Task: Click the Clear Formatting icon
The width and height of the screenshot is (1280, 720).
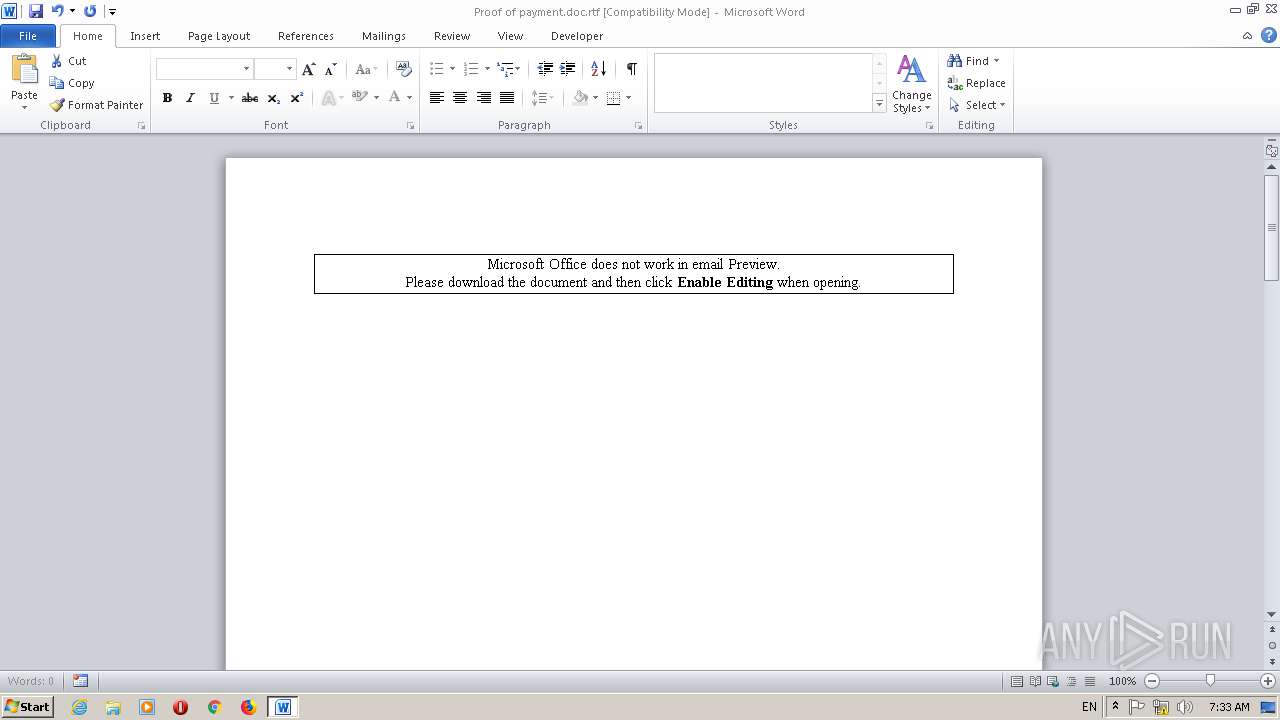Action: point(404,69)
